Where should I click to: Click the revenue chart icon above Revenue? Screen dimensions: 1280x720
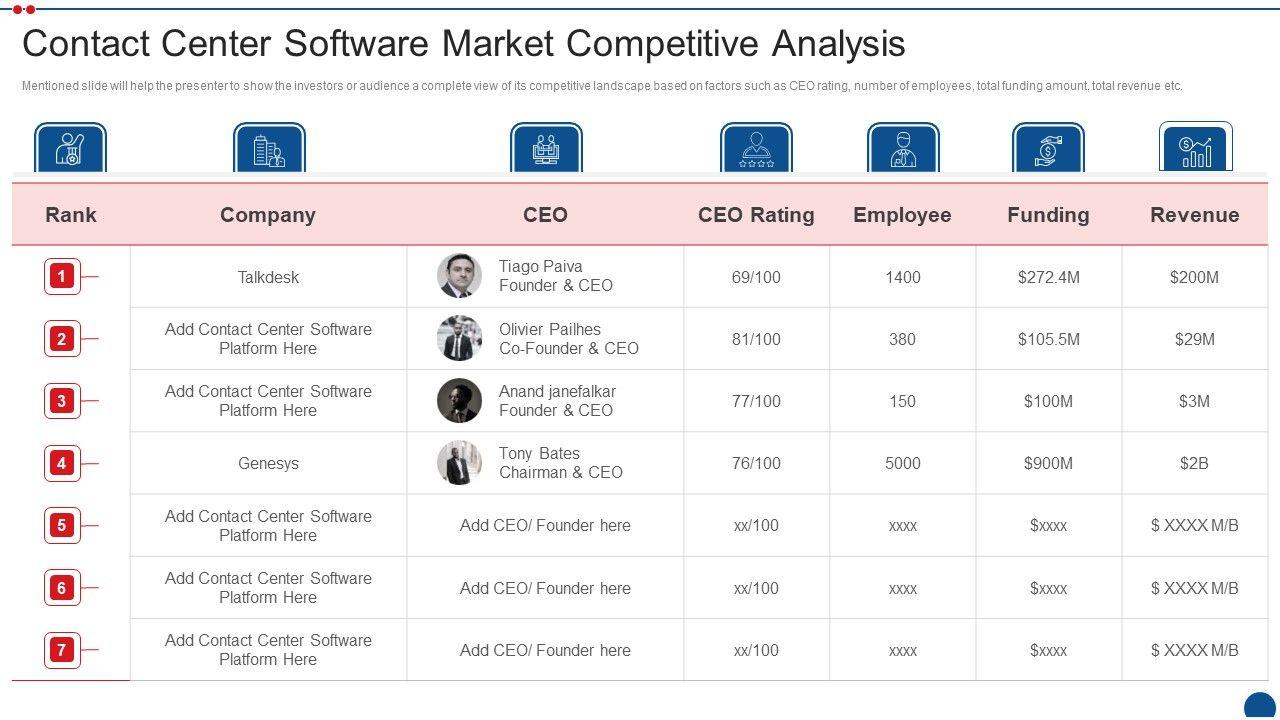(1195, 148)
